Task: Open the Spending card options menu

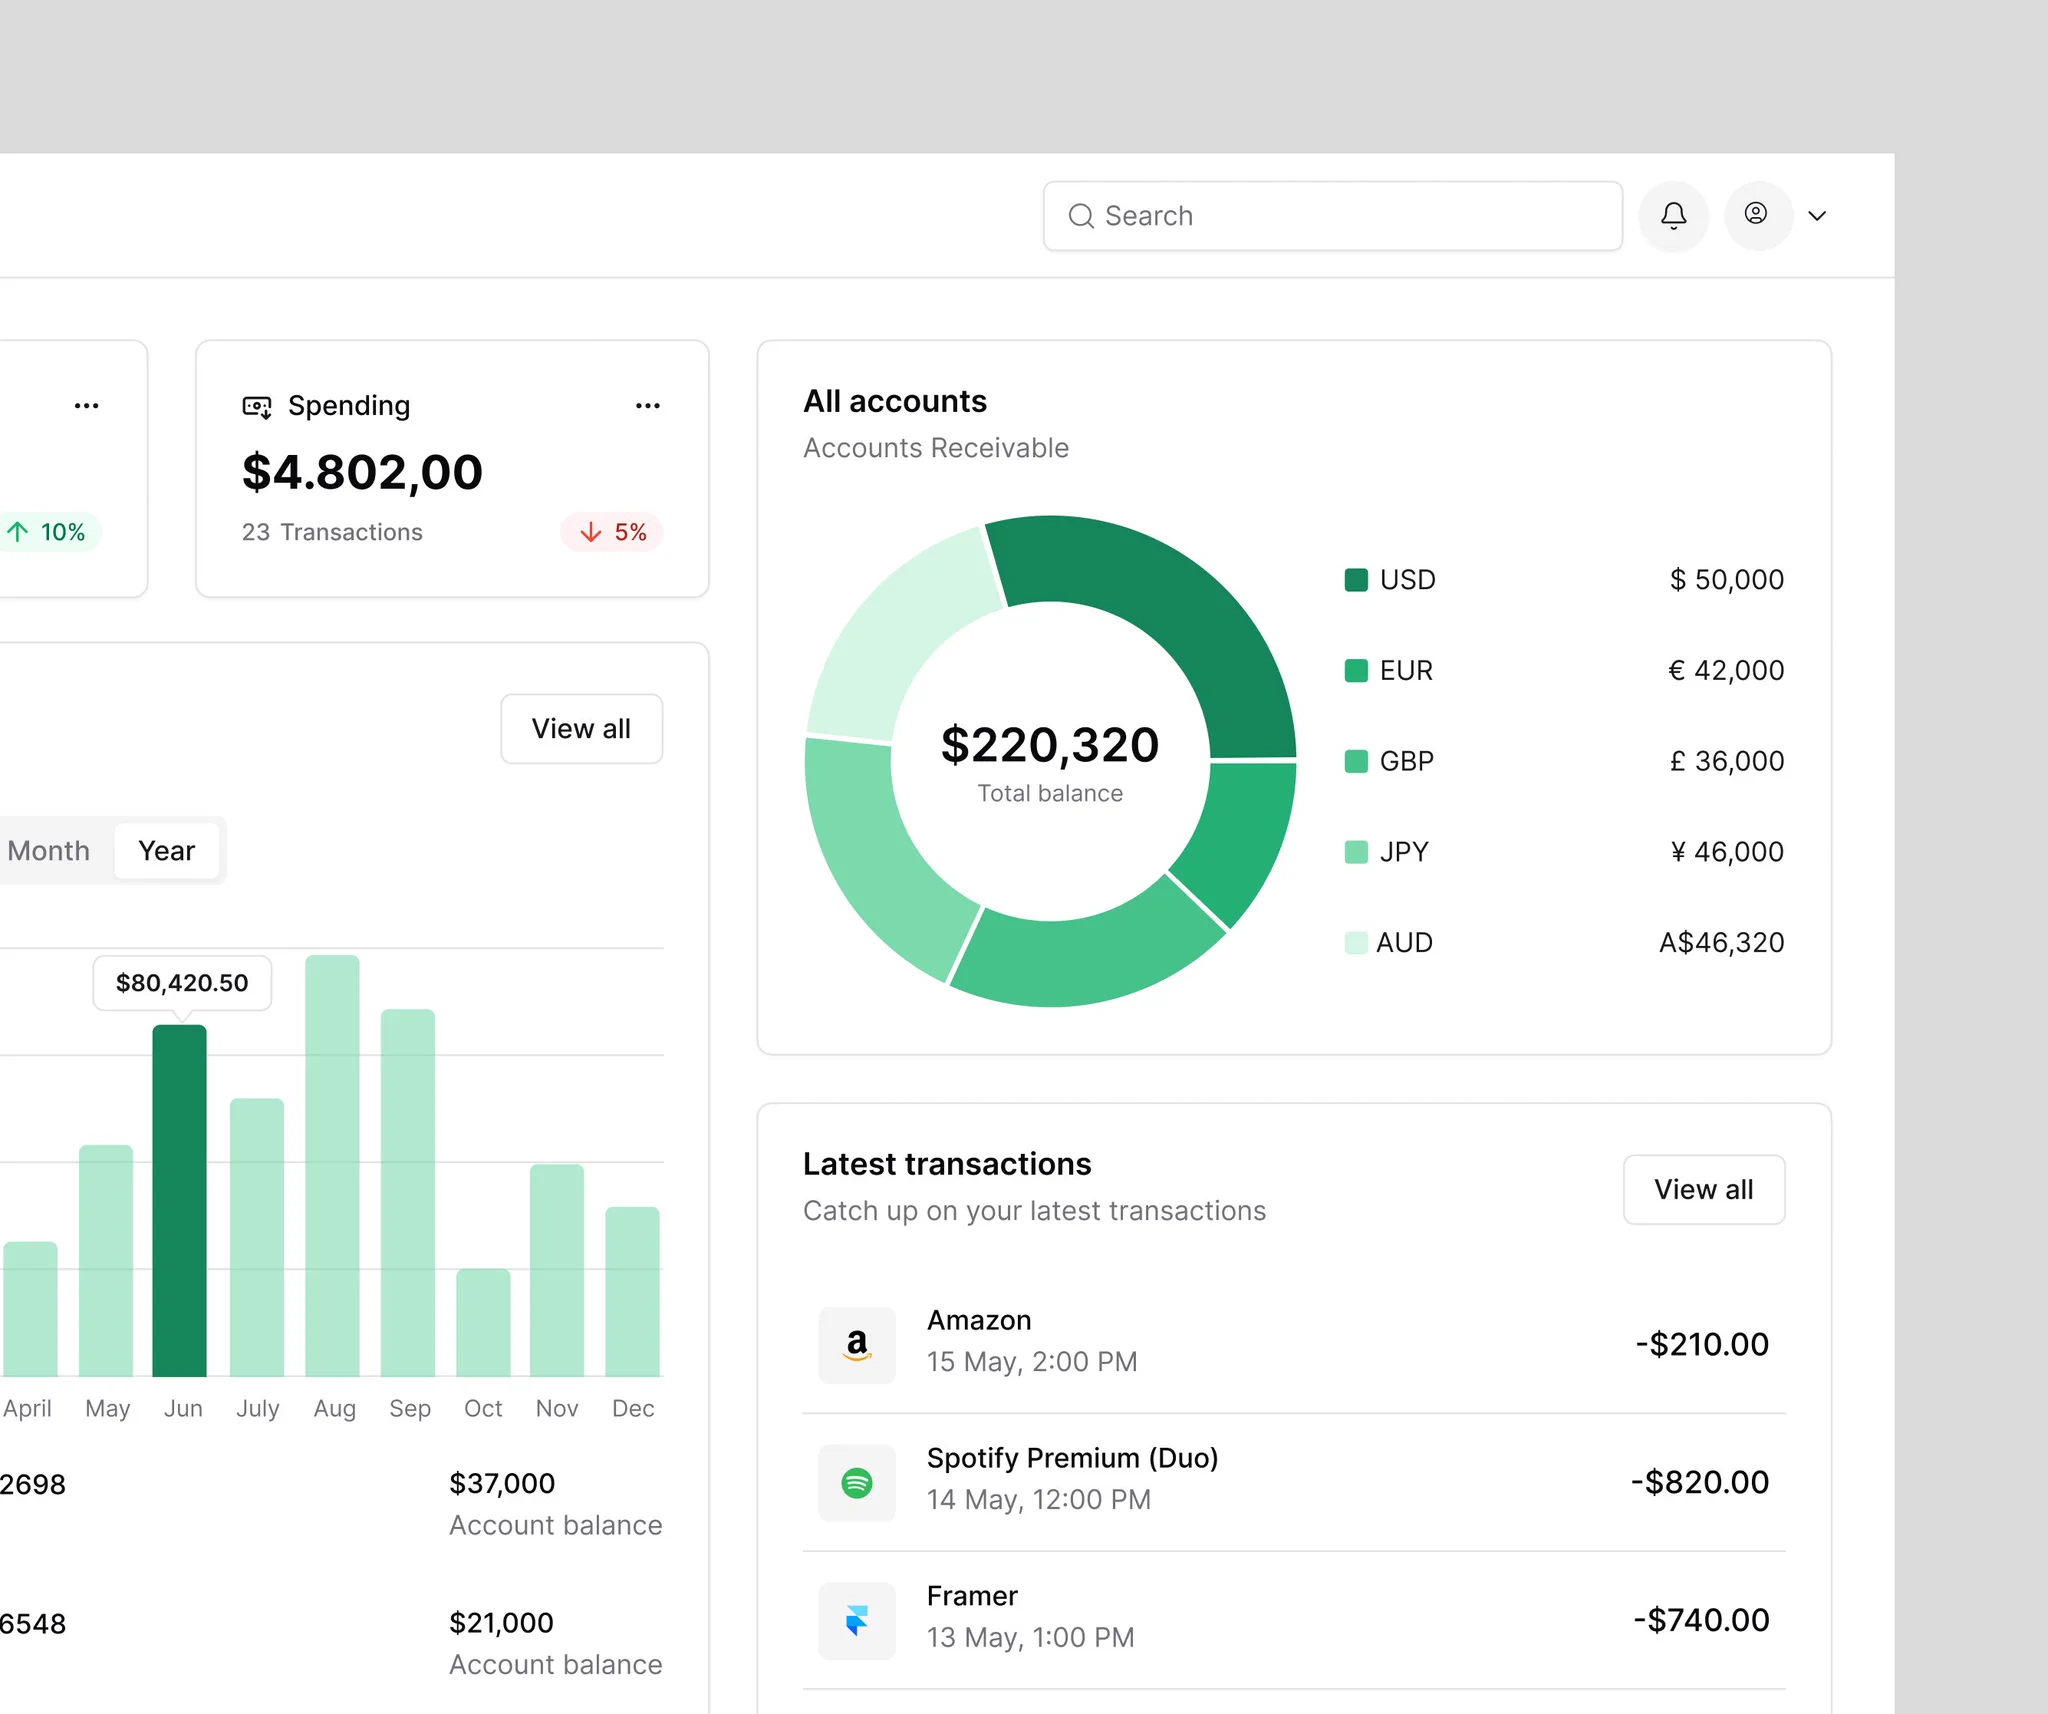Action: click(648, 405)
